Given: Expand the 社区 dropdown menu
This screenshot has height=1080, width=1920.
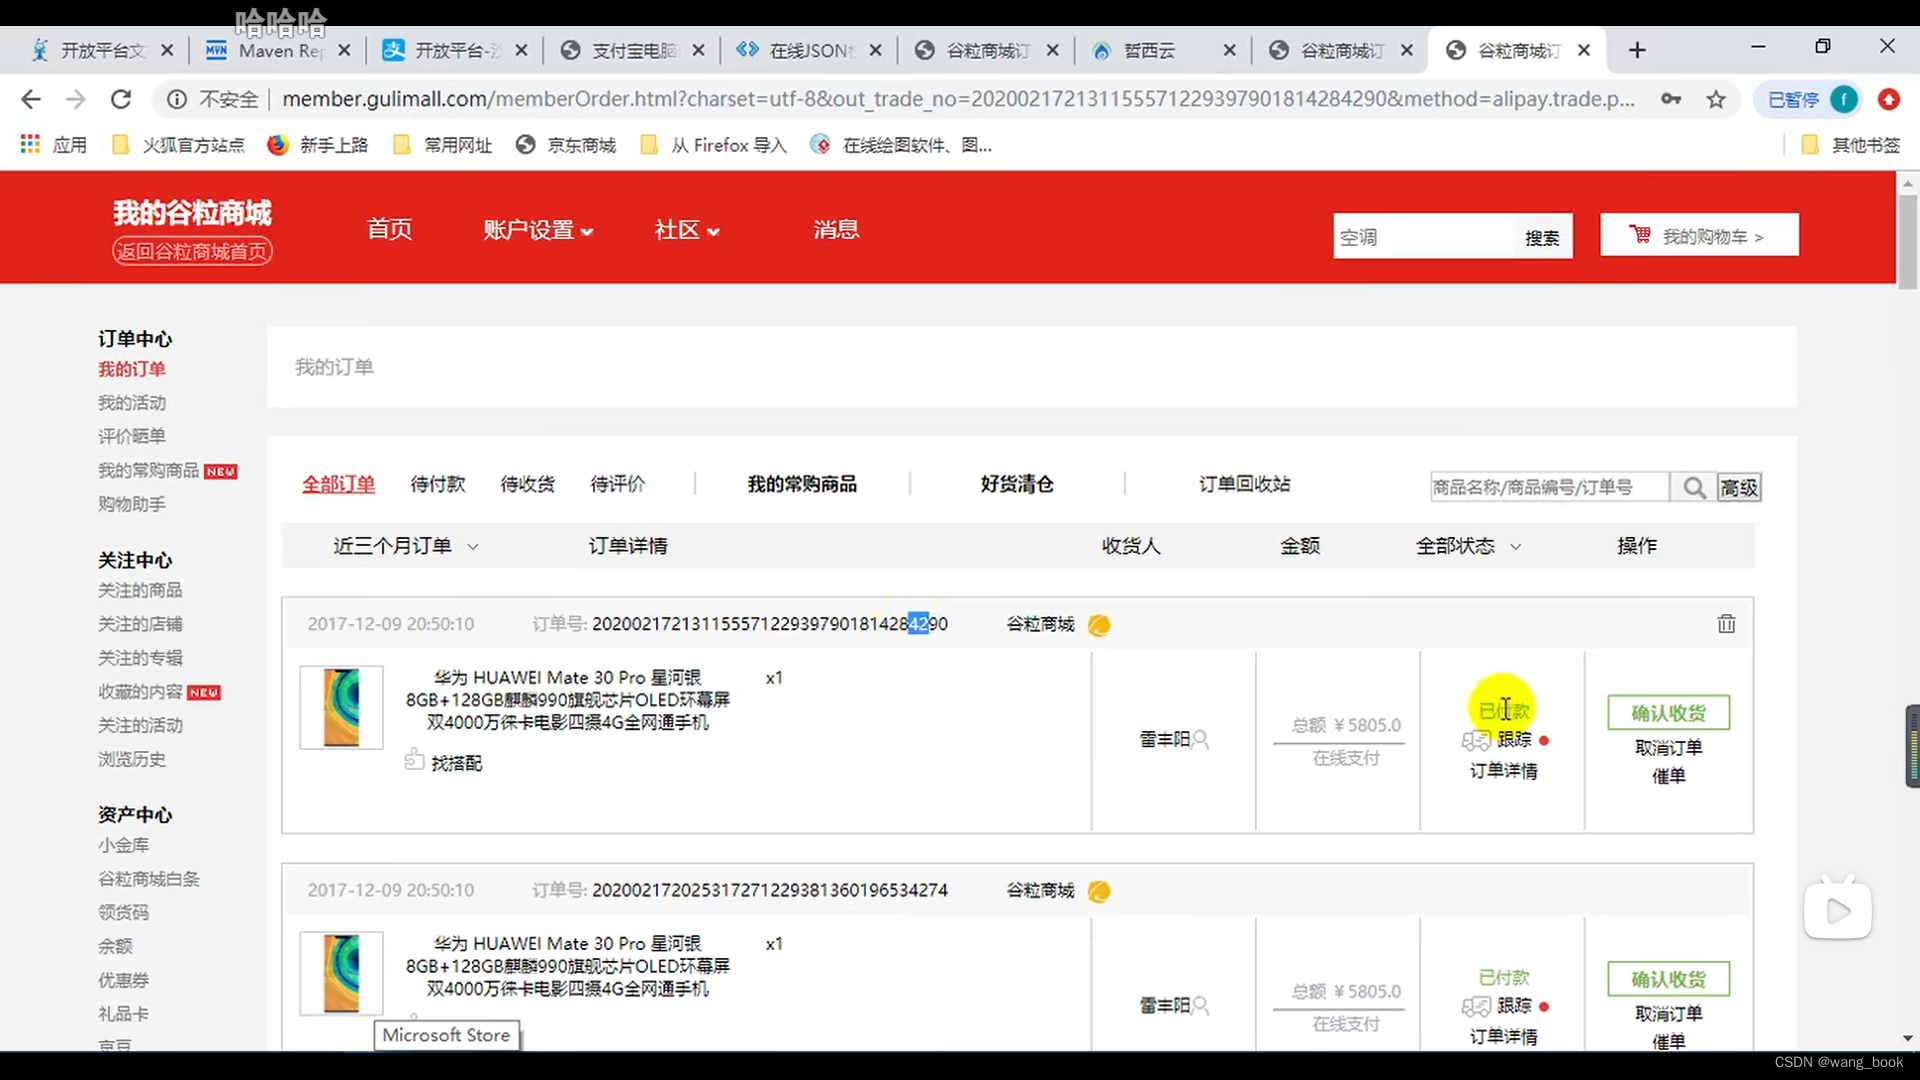Looking at the screenshot, I should point(687,230).
